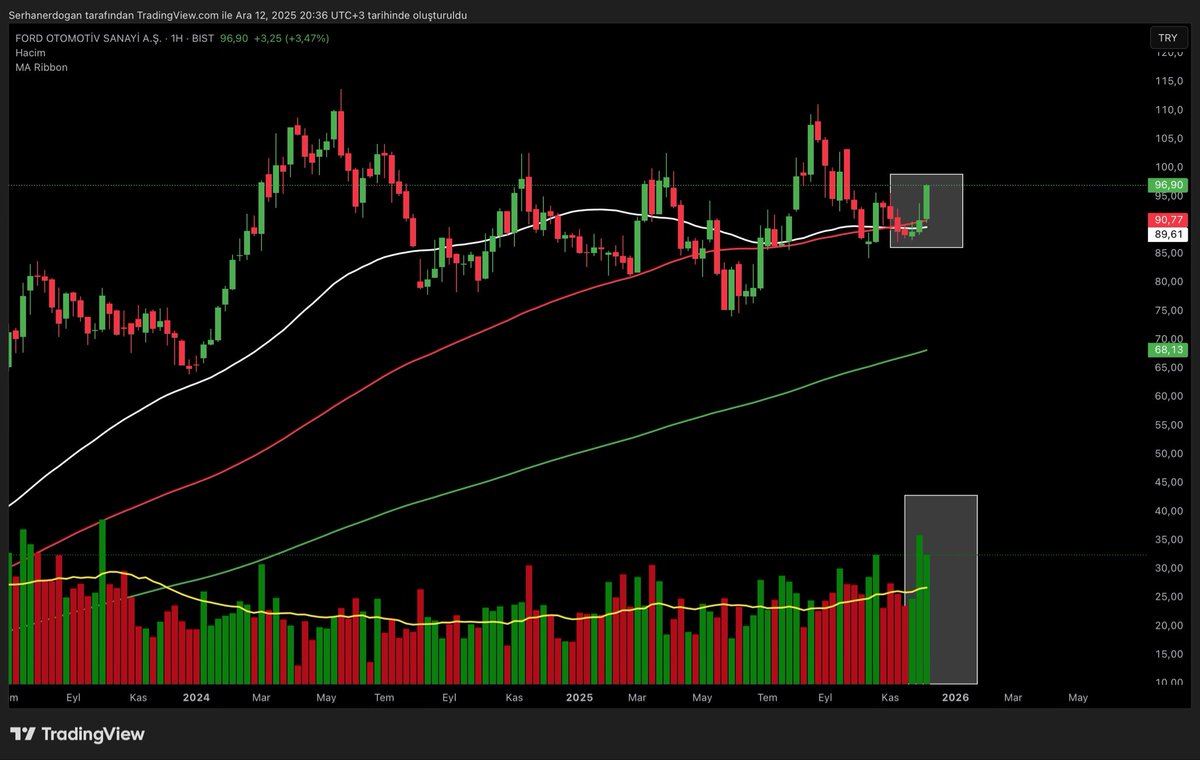Click the 120,0 price axis label
Image resolution: width=1200 pixels, height=760 pixels.
1170,52
